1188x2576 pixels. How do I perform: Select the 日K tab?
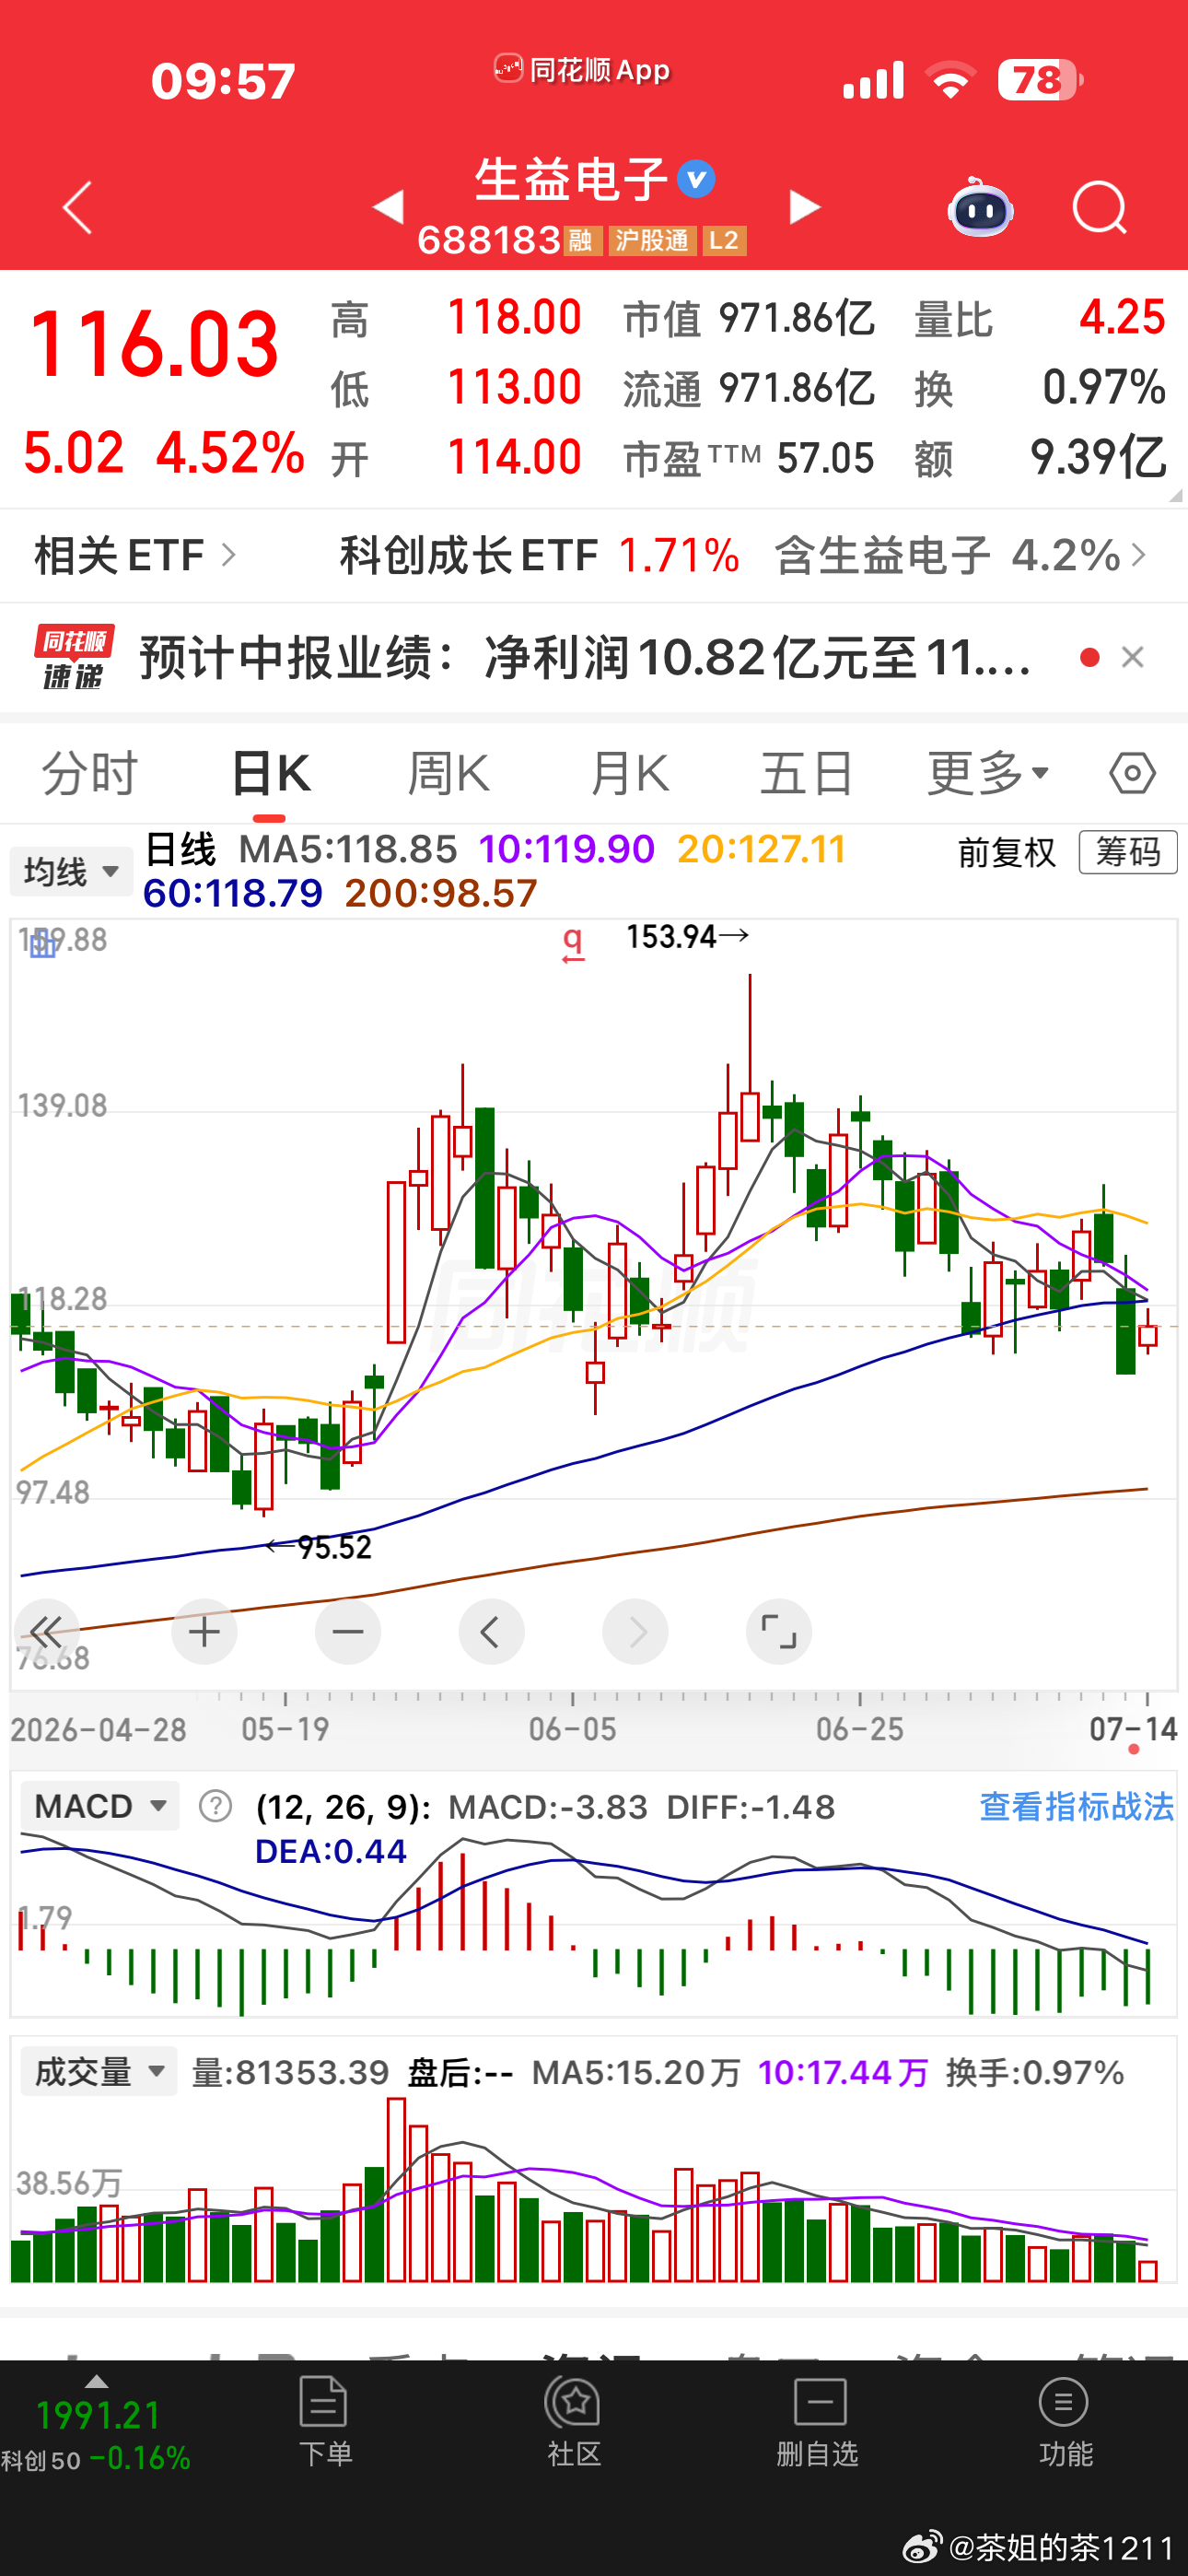(270, 773)
